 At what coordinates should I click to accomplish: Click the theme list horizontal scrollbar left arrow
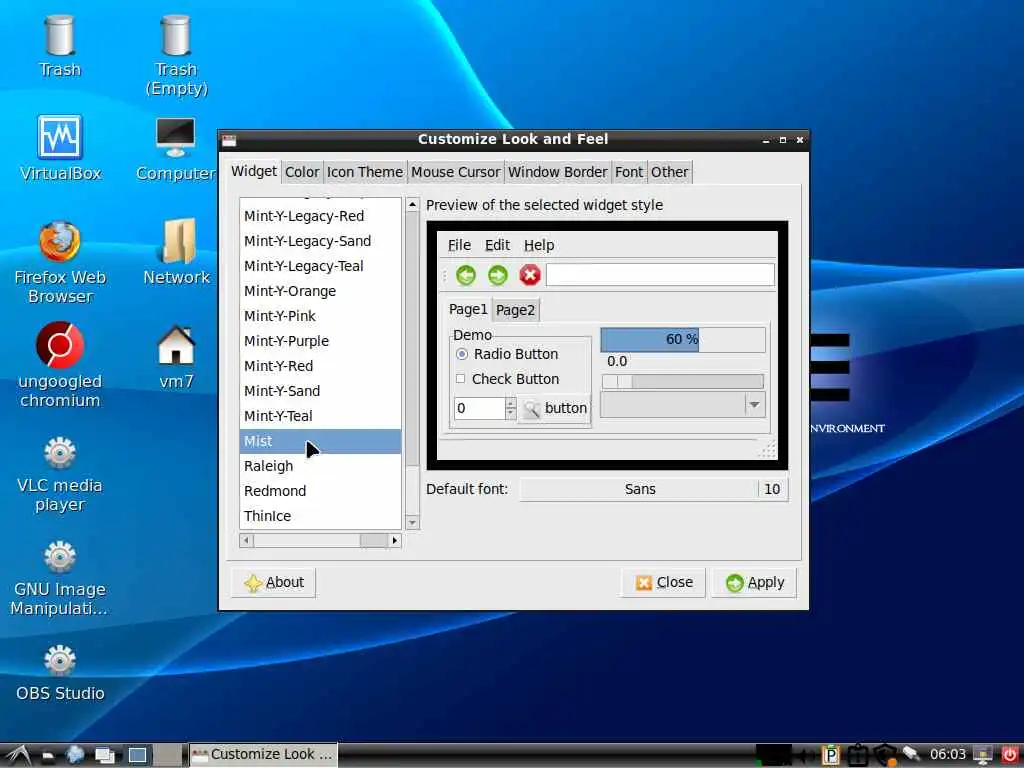(247, 541)
